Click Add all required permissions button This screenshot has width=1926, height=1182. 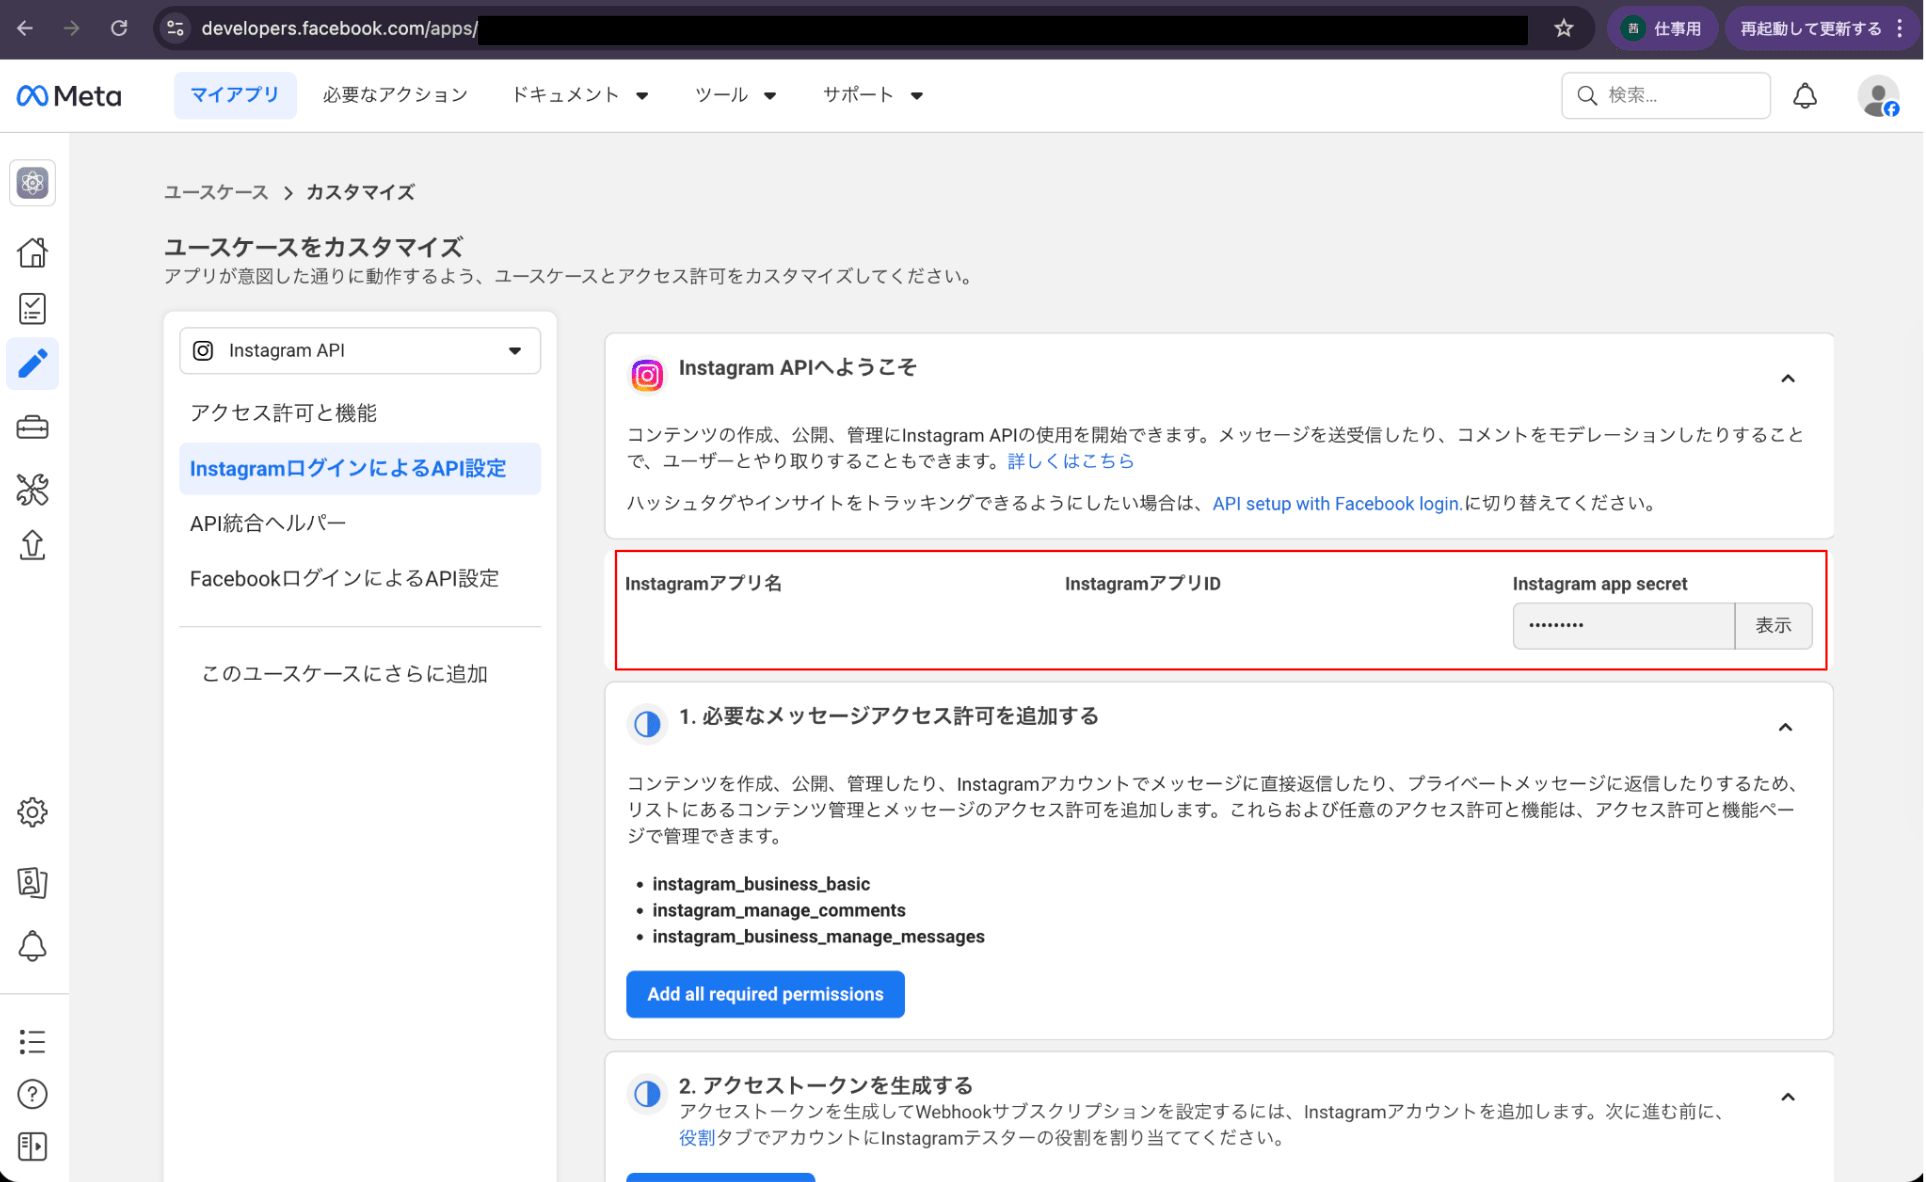765,994
